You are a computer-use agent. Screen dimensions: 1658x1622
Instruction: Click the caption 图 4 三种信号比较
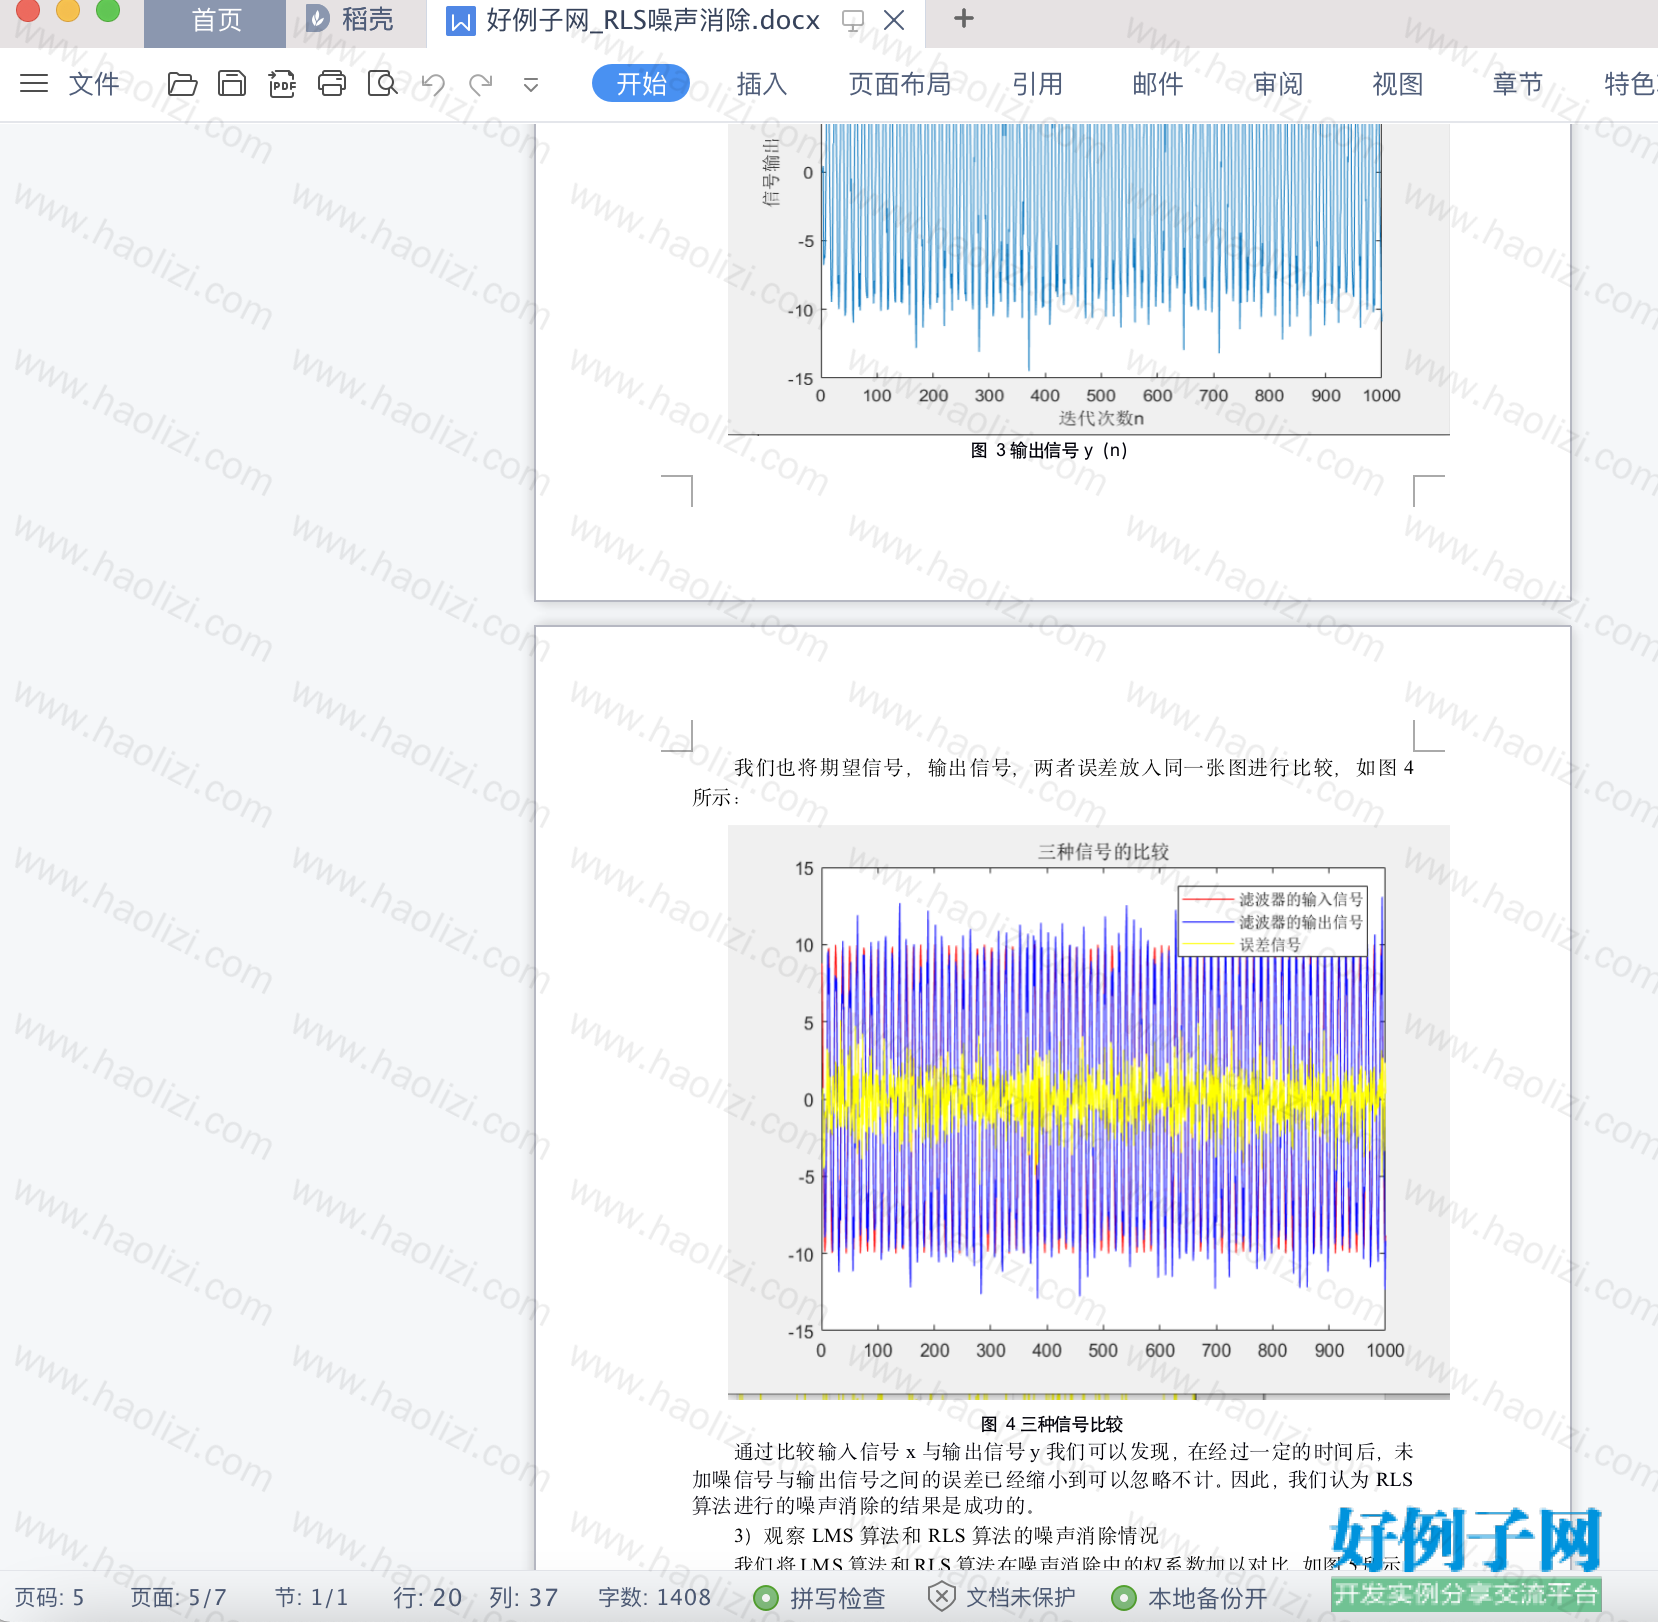click(1052, 1424)
